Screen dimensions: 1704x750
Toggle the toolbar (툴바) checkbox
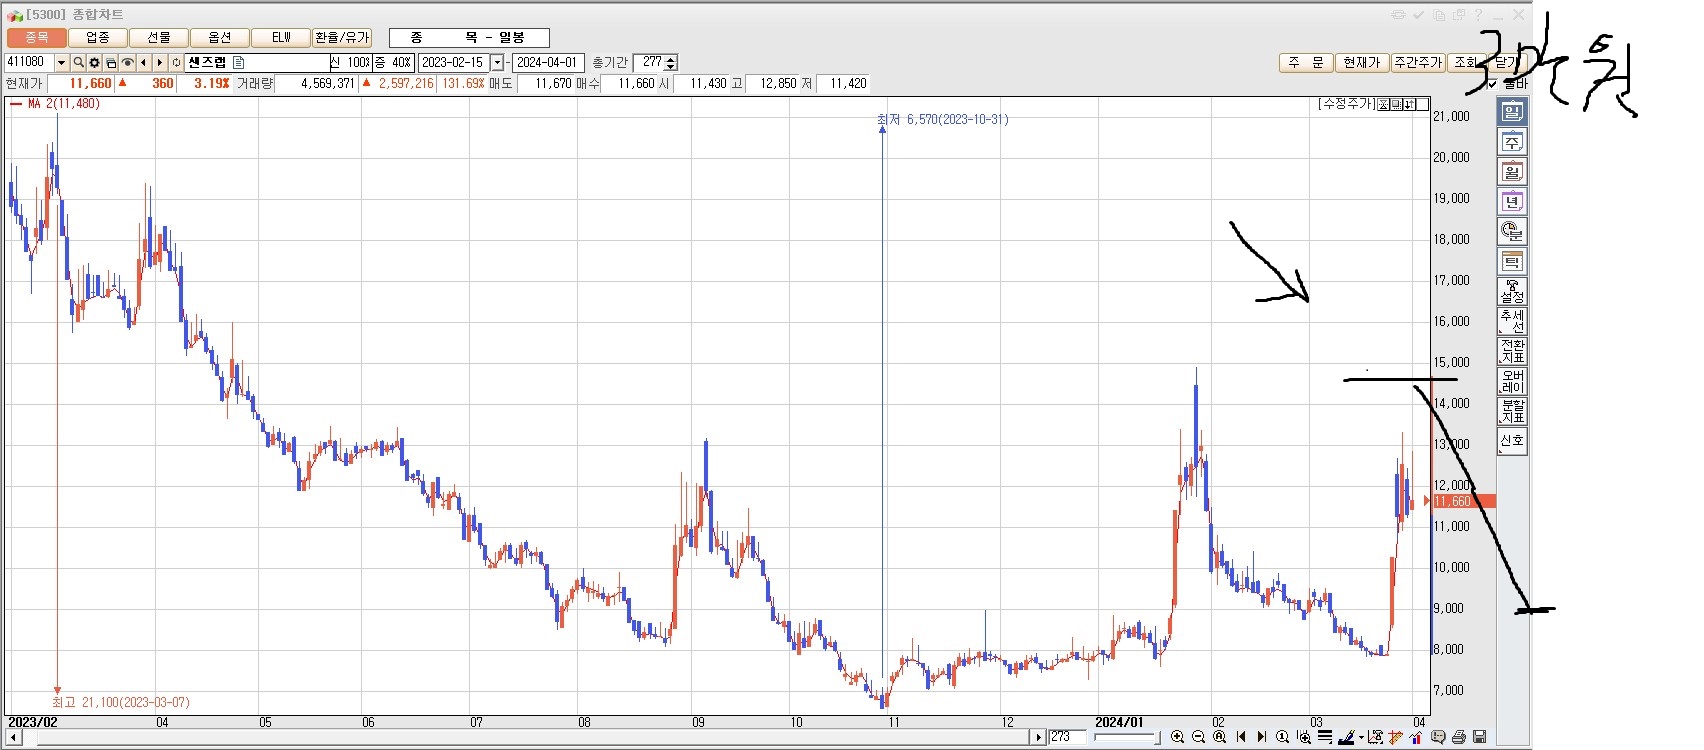tap(1493, 84)
